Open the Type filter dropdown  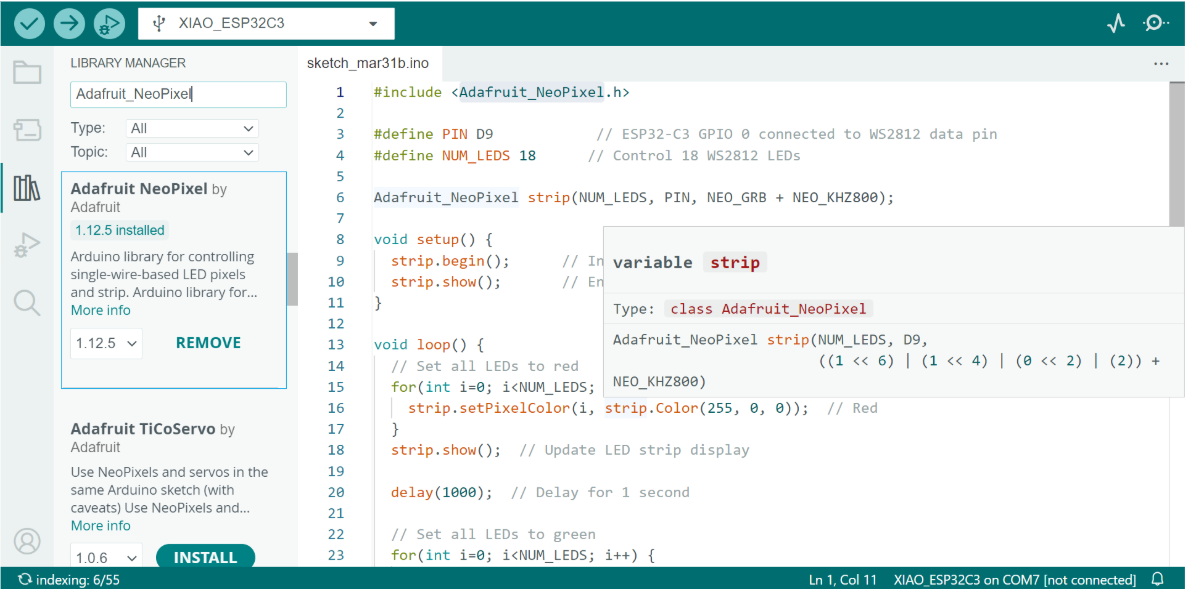[x=193, y=129]
